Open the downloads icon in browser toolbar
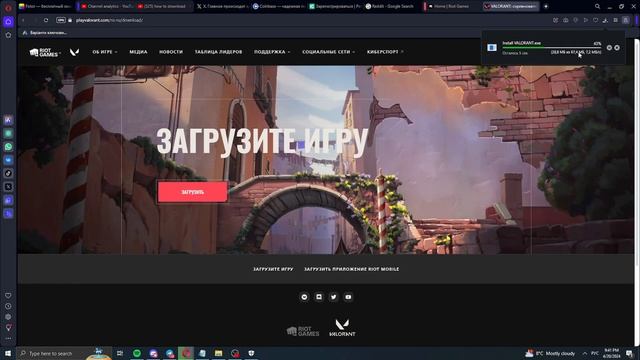Screen dimensions: 640x360 click(605, 20)
